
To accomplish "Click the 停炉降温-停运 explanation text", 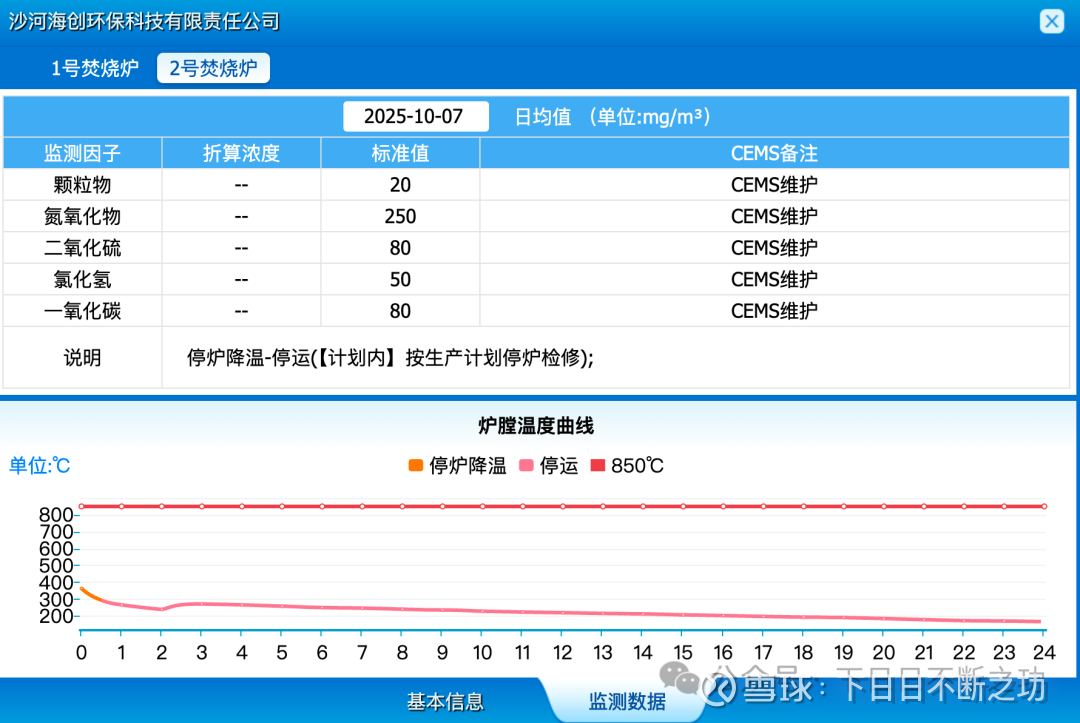I will (390, 358).
